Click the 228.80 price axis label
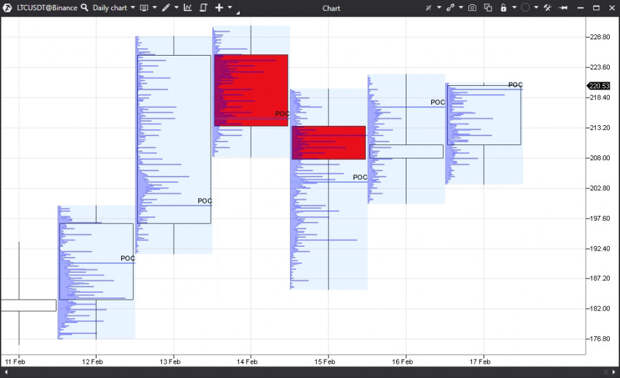Screen dimensions: 620x378 point(600,37)
